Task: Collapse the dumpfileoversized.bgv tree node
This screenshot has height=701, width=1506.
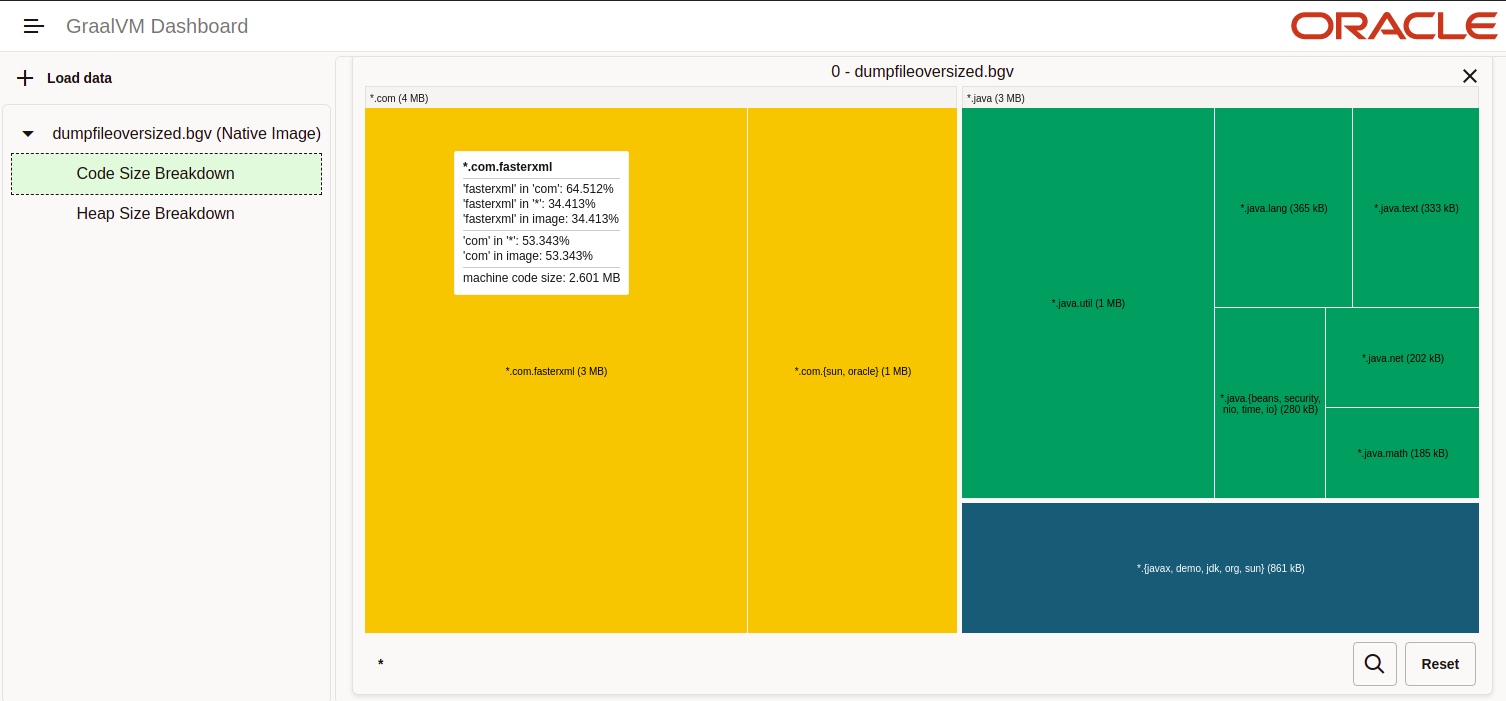Action: point(28,134)
